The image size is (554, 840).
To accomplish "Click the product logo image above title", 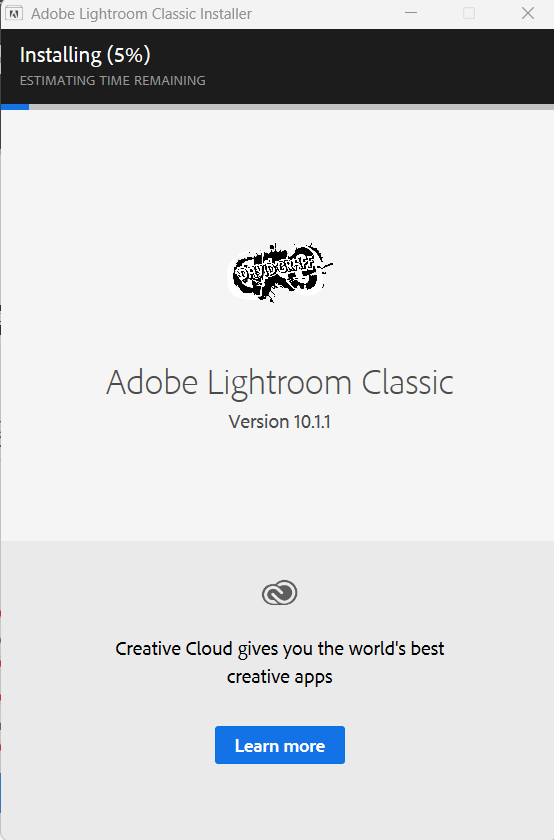I will click(280, 273).
